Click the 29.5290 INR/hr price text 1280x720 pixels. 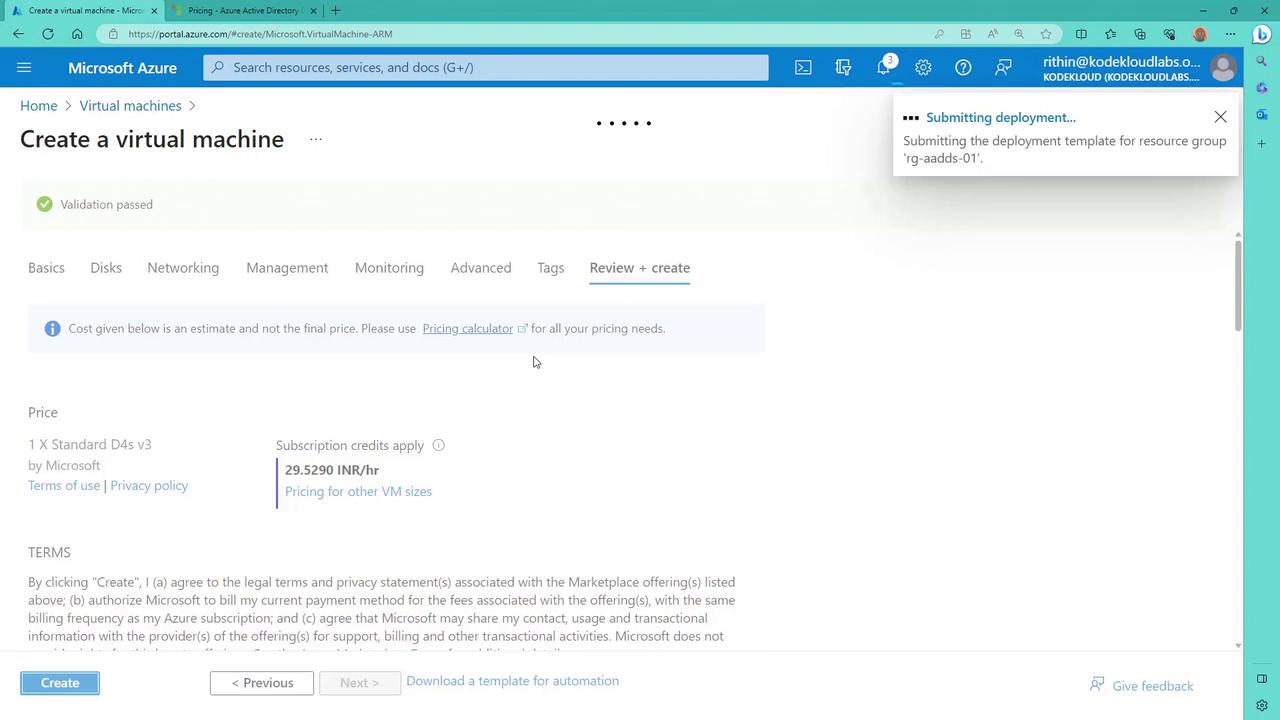332,470
